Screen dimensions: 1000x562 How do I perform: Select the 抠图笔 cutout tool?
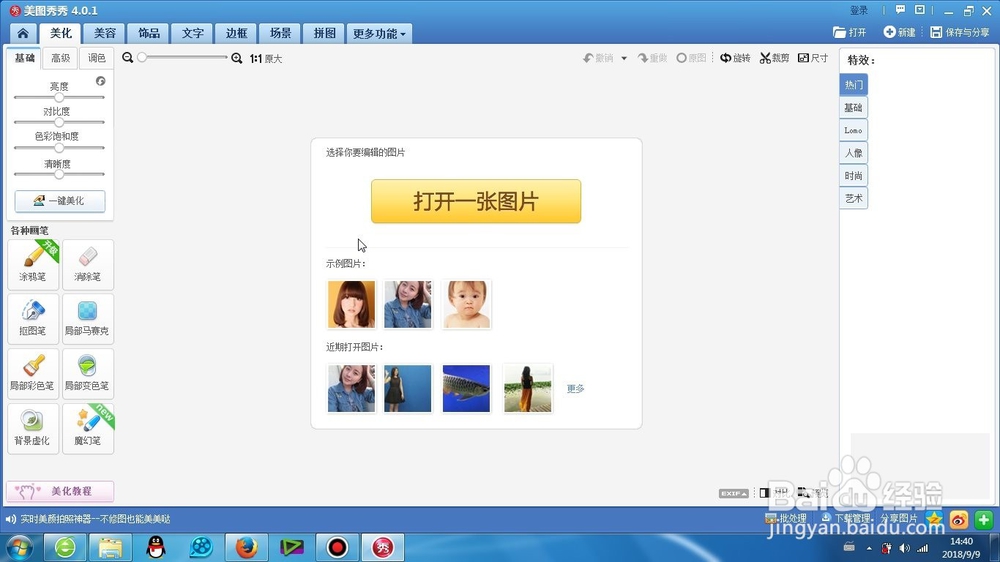pyautogui.click(x=33, y=318)
